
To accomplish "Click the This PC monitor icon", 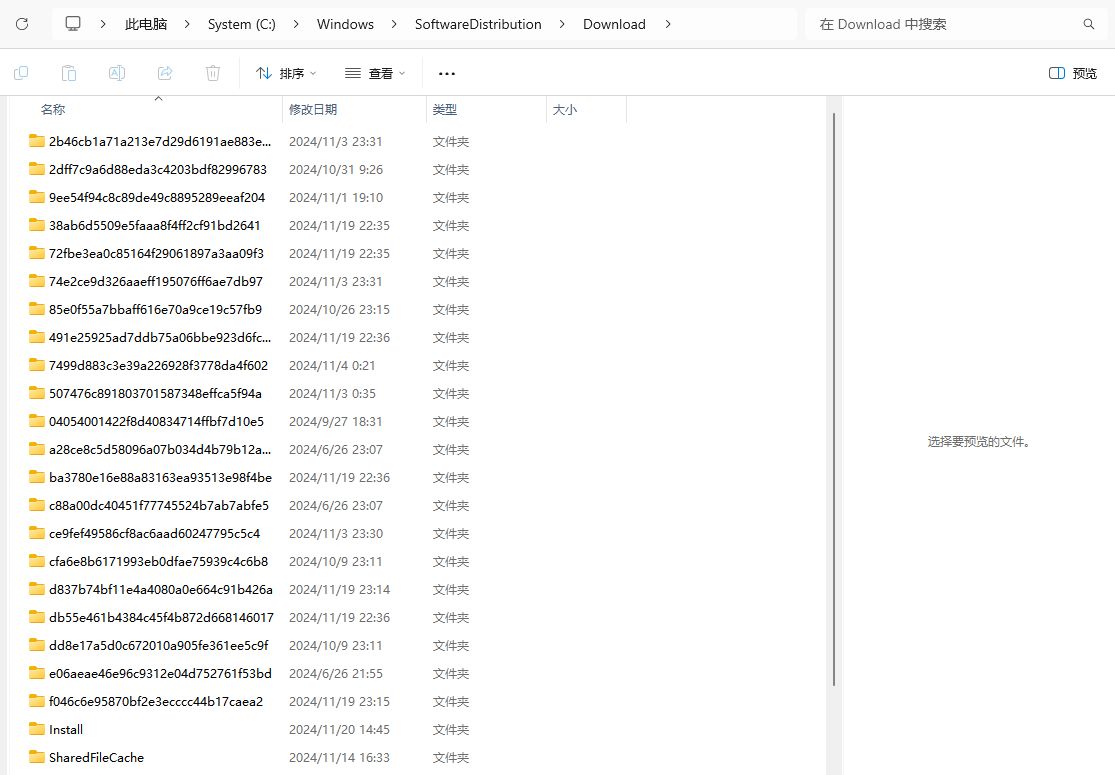I will pos(73,23).
